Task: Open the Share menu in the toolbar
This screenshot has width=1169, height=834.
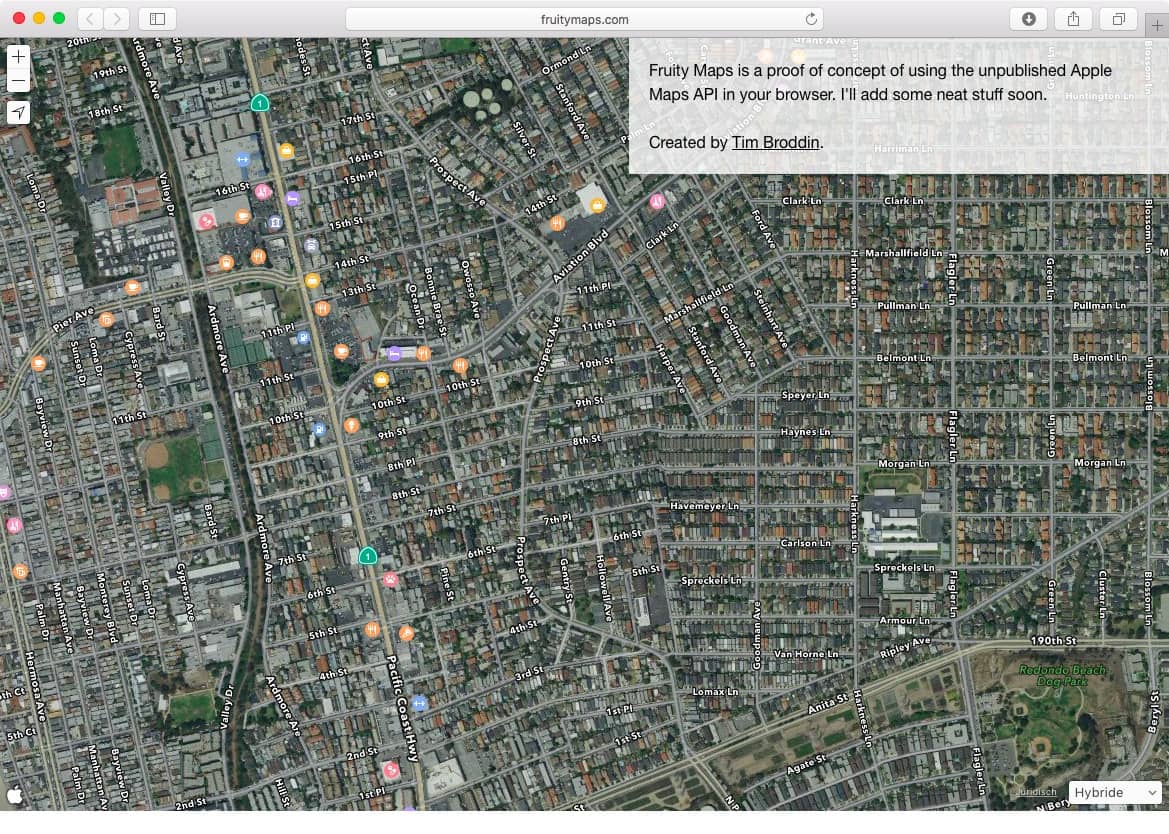Action: 1073,18
